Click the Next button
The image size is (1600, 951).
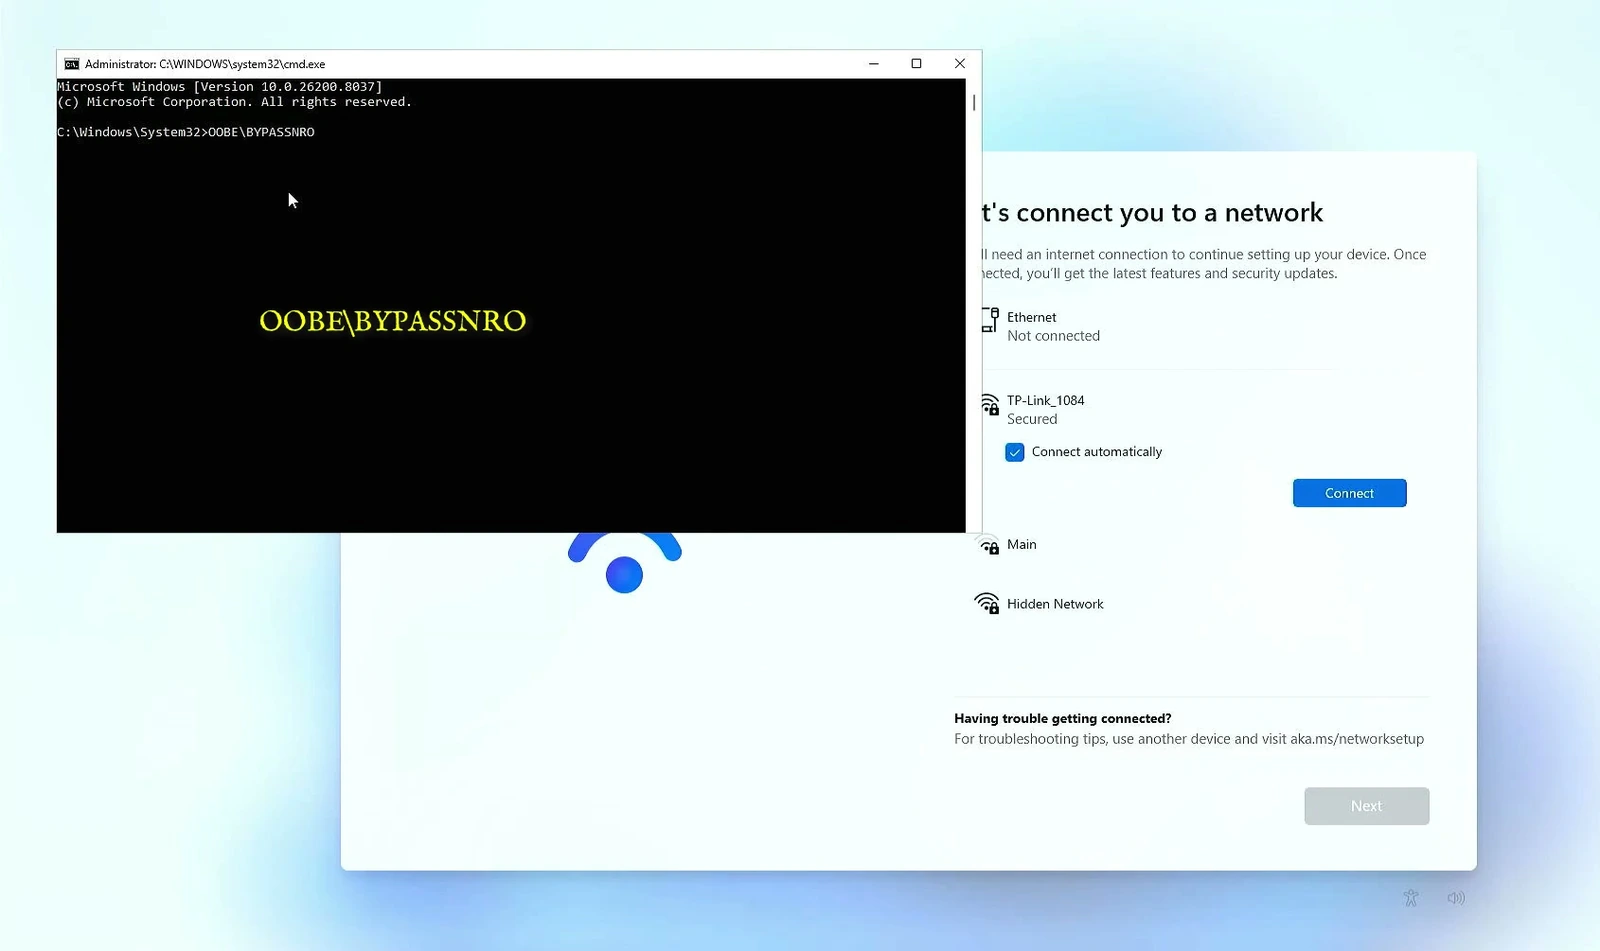[x=1366, y=806]
